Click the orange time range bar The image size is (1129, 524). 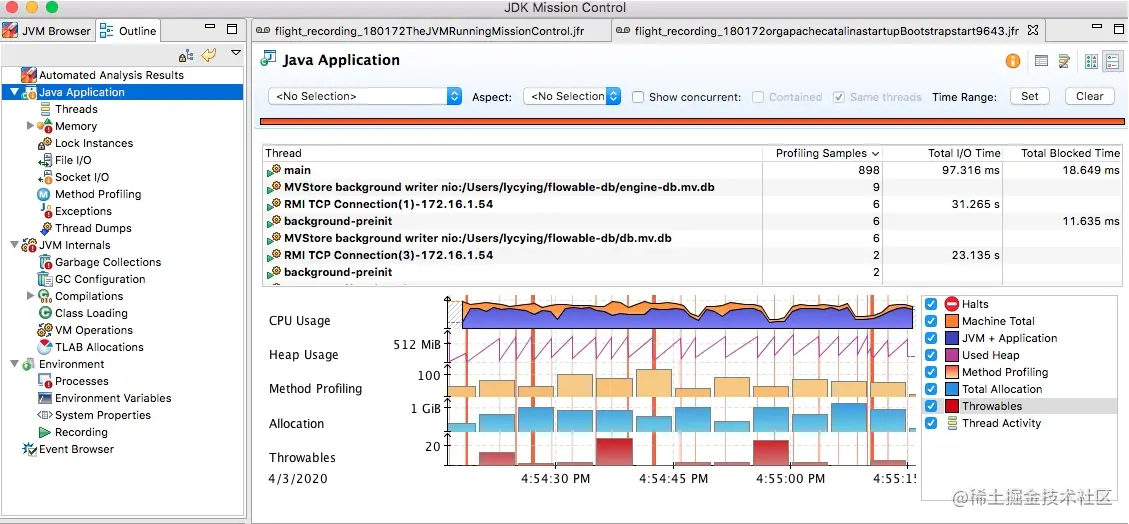click(x=692, y=122)
